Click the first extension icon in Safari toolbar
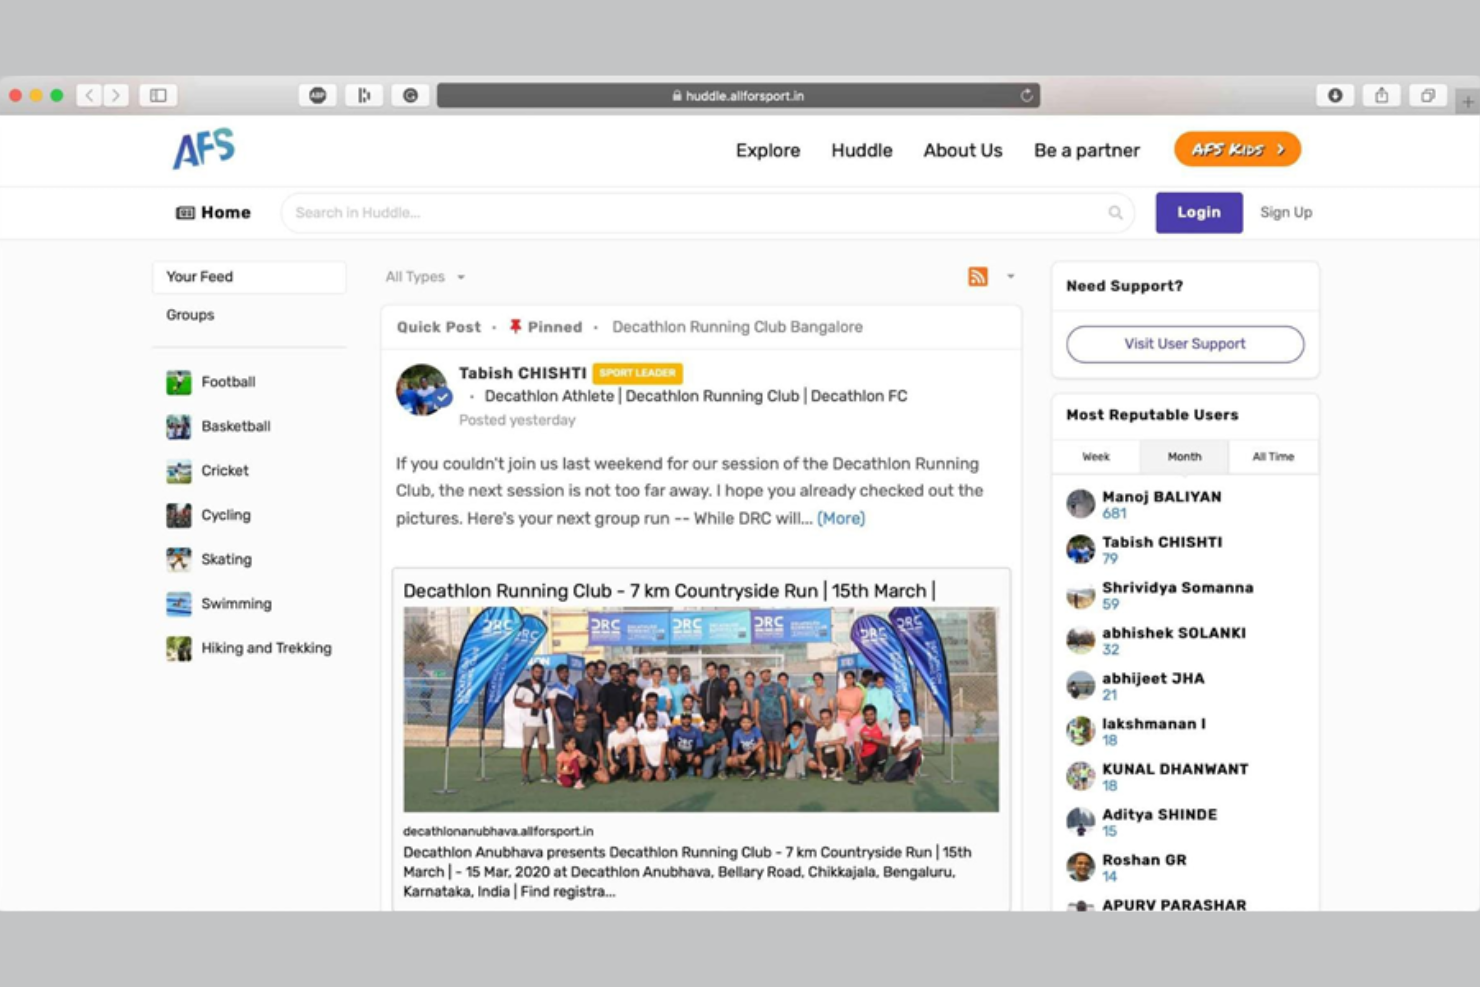The height and width of the screenshot is (987, 1480). pos(317,95)
